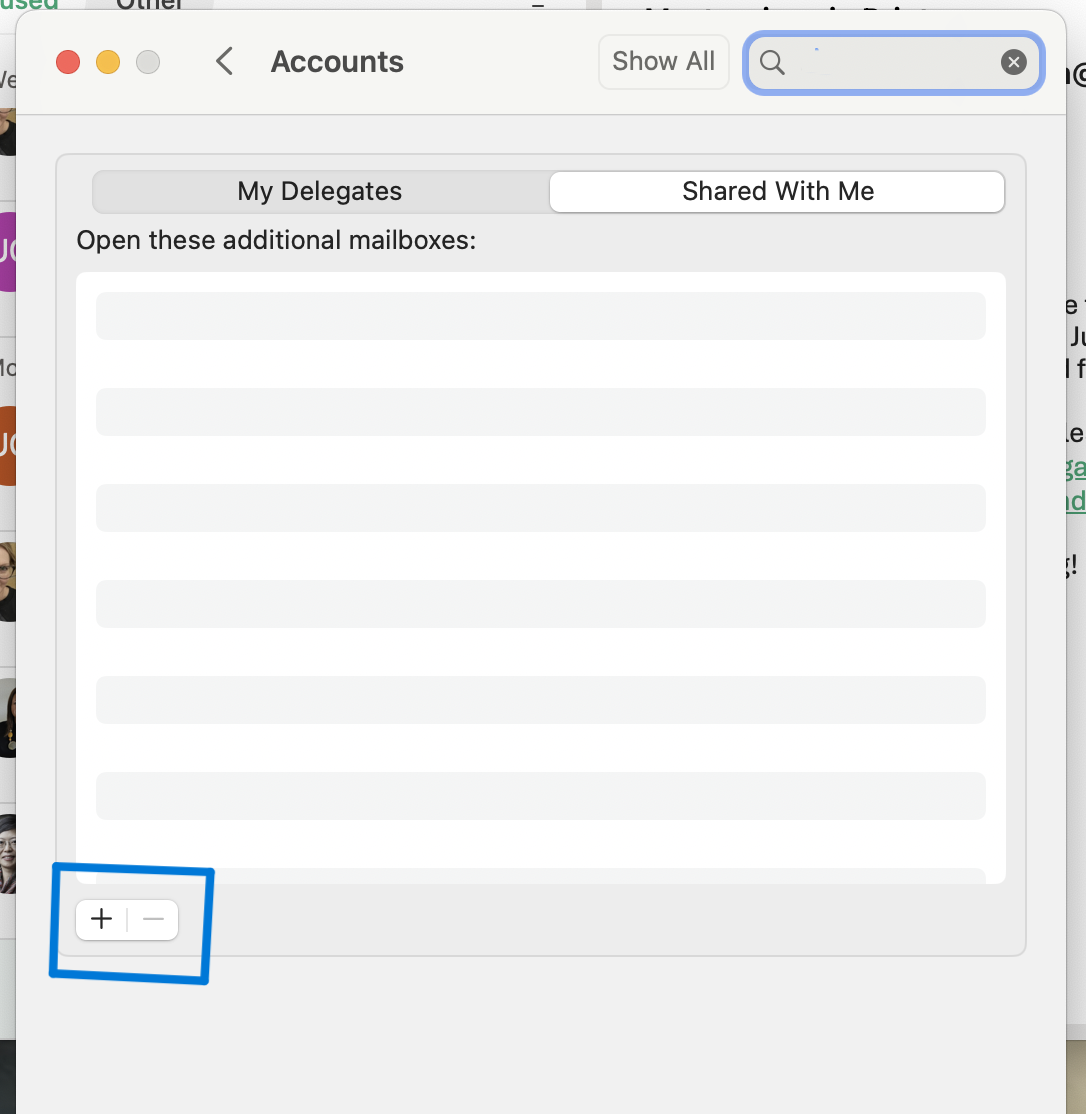1086x1114 pixels.
Task: Open the Other tab in the background inbox
Action: tap(150, 5)
